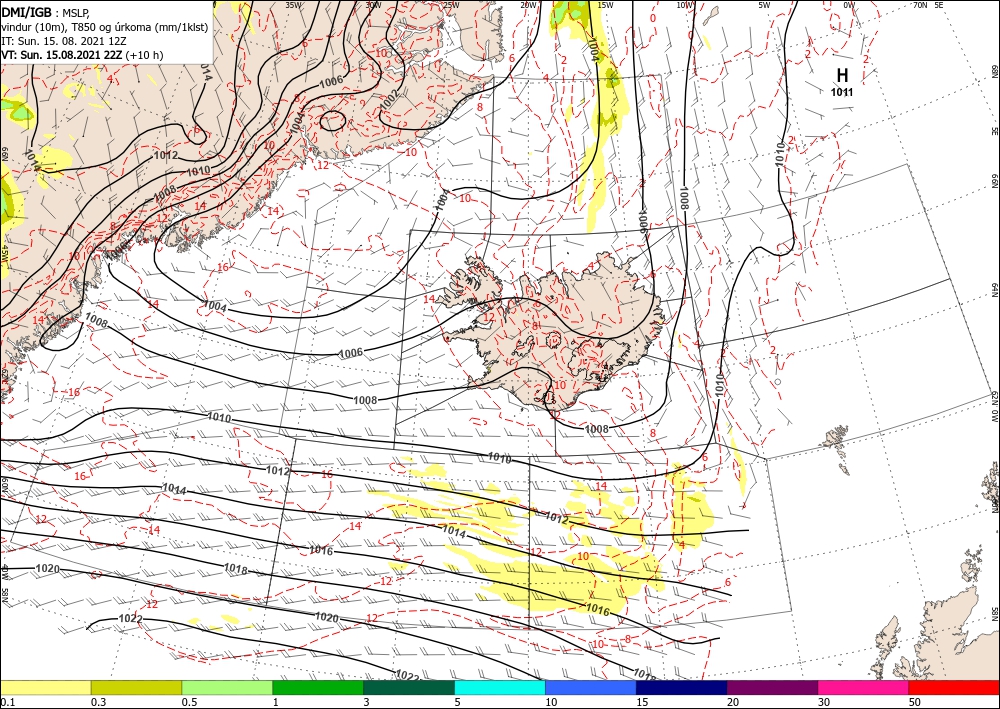1000x709 pixels.
Task: Click the '0.1' legend scale value
Action: [x=6, y=702]
